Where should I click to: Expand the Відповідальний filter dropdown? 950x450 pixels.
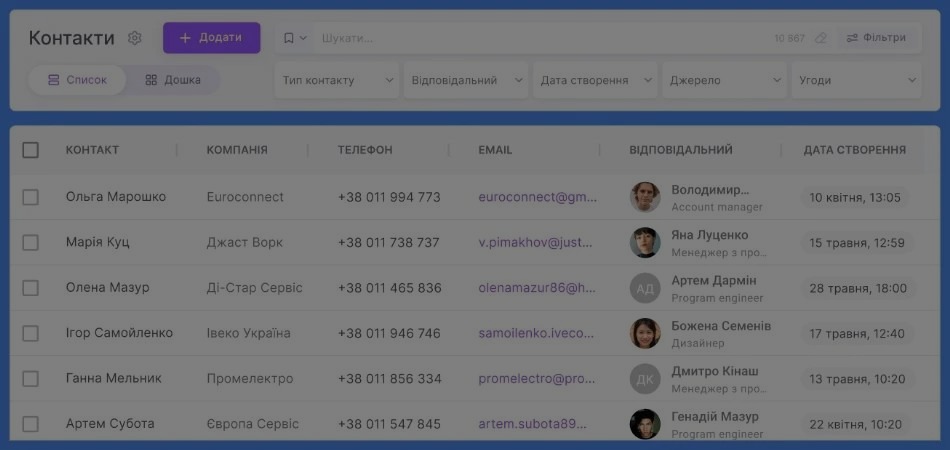tap(466, 80)
